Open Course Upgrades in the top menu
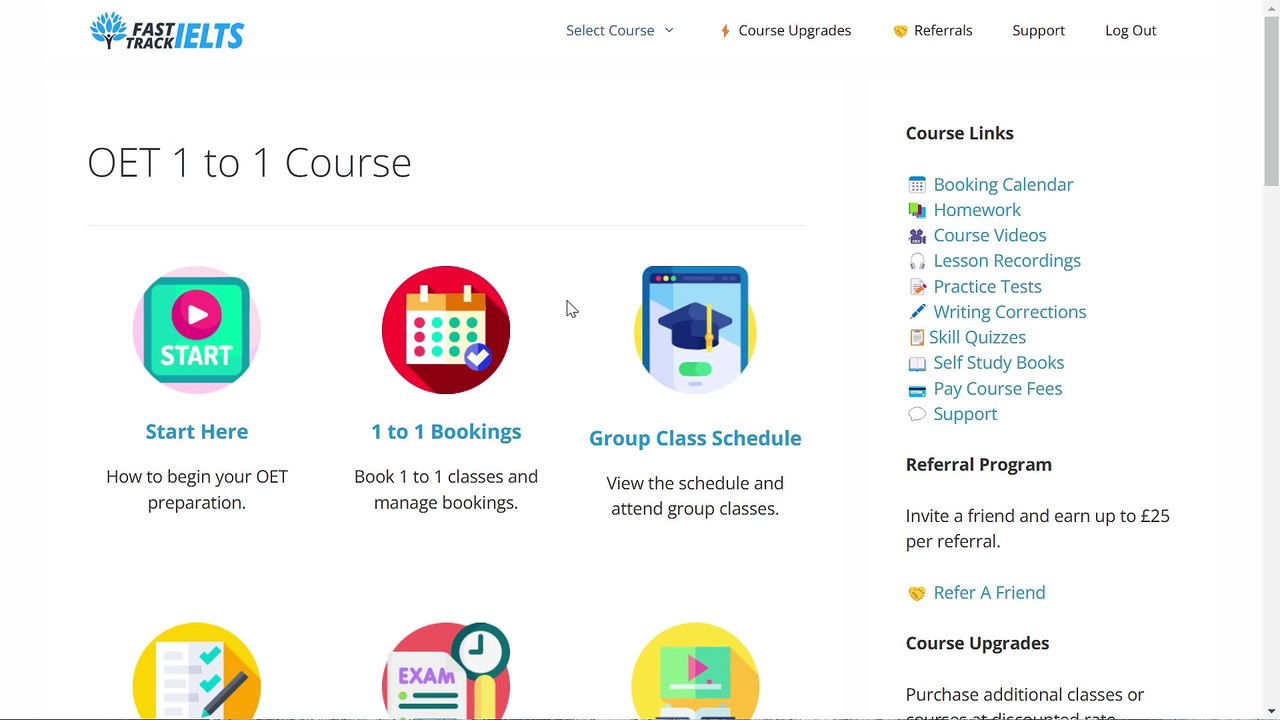 [x=785, y=30]
